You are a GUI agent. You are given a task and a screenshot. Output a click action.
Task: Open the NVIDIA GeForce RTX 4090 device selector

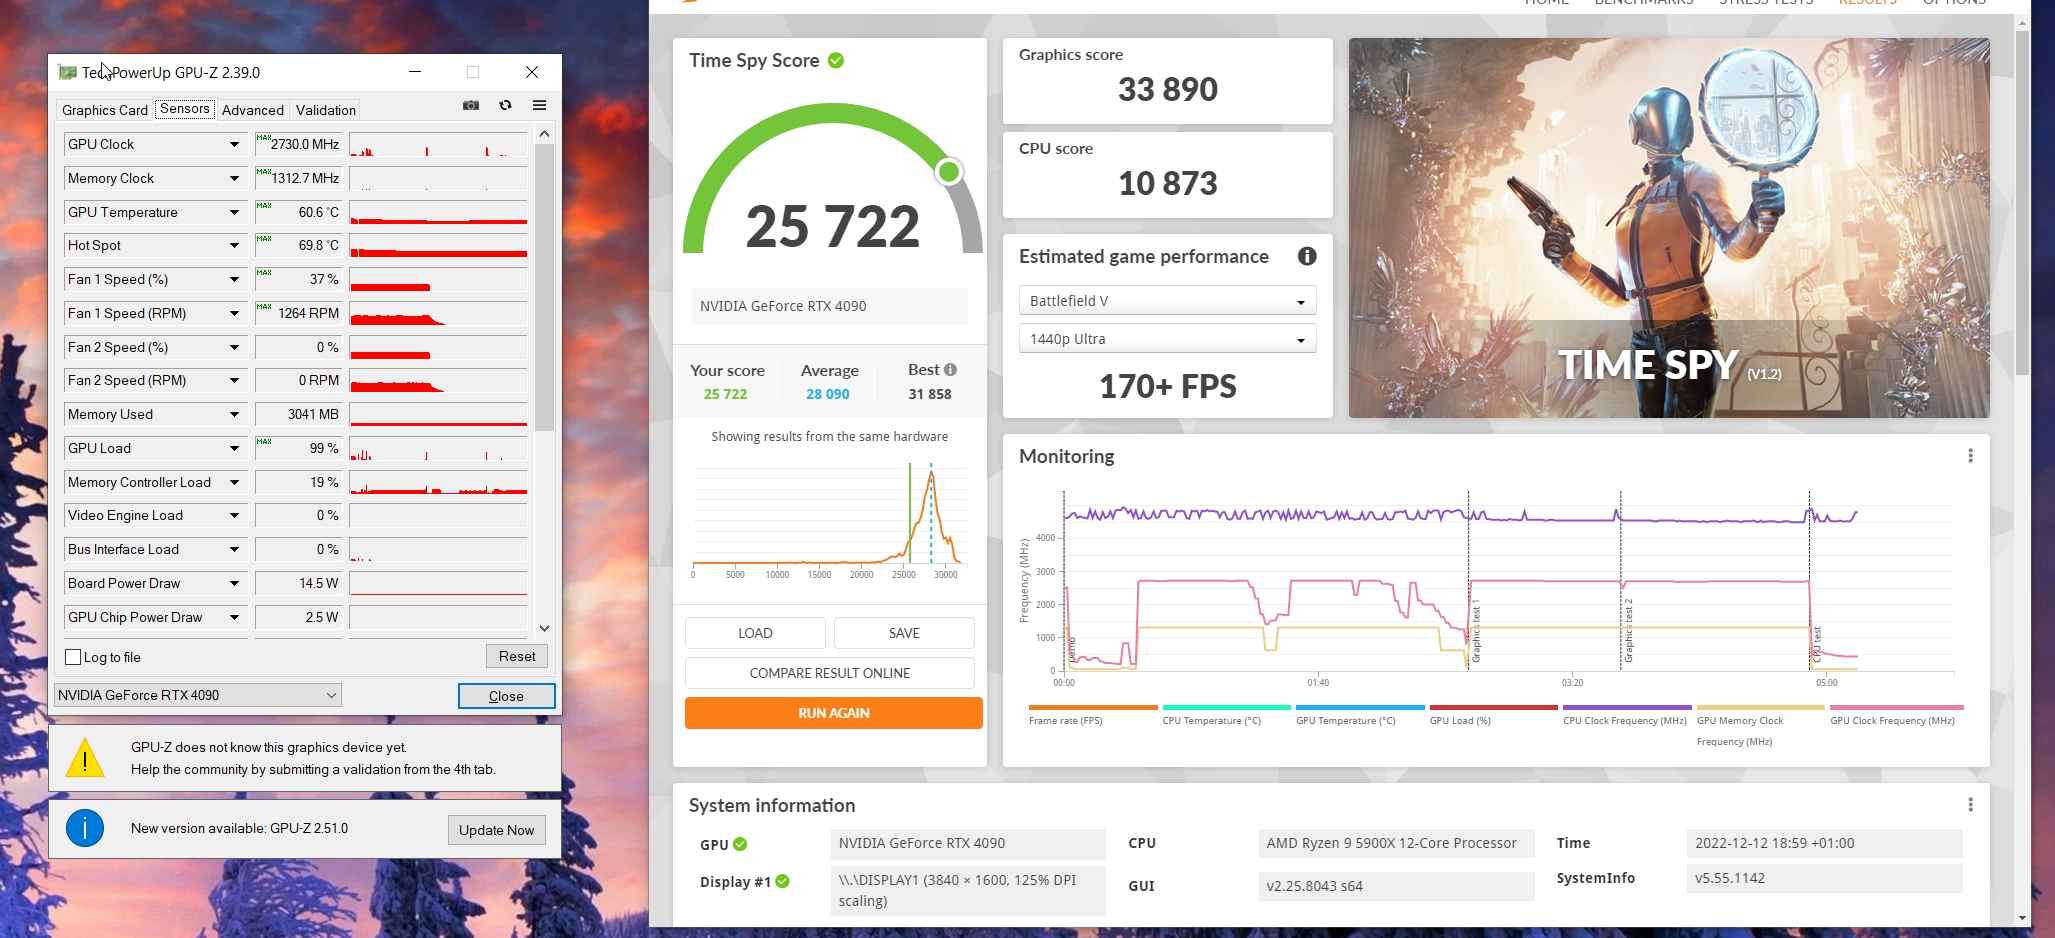pyautogui.click(x=197, y=695)
